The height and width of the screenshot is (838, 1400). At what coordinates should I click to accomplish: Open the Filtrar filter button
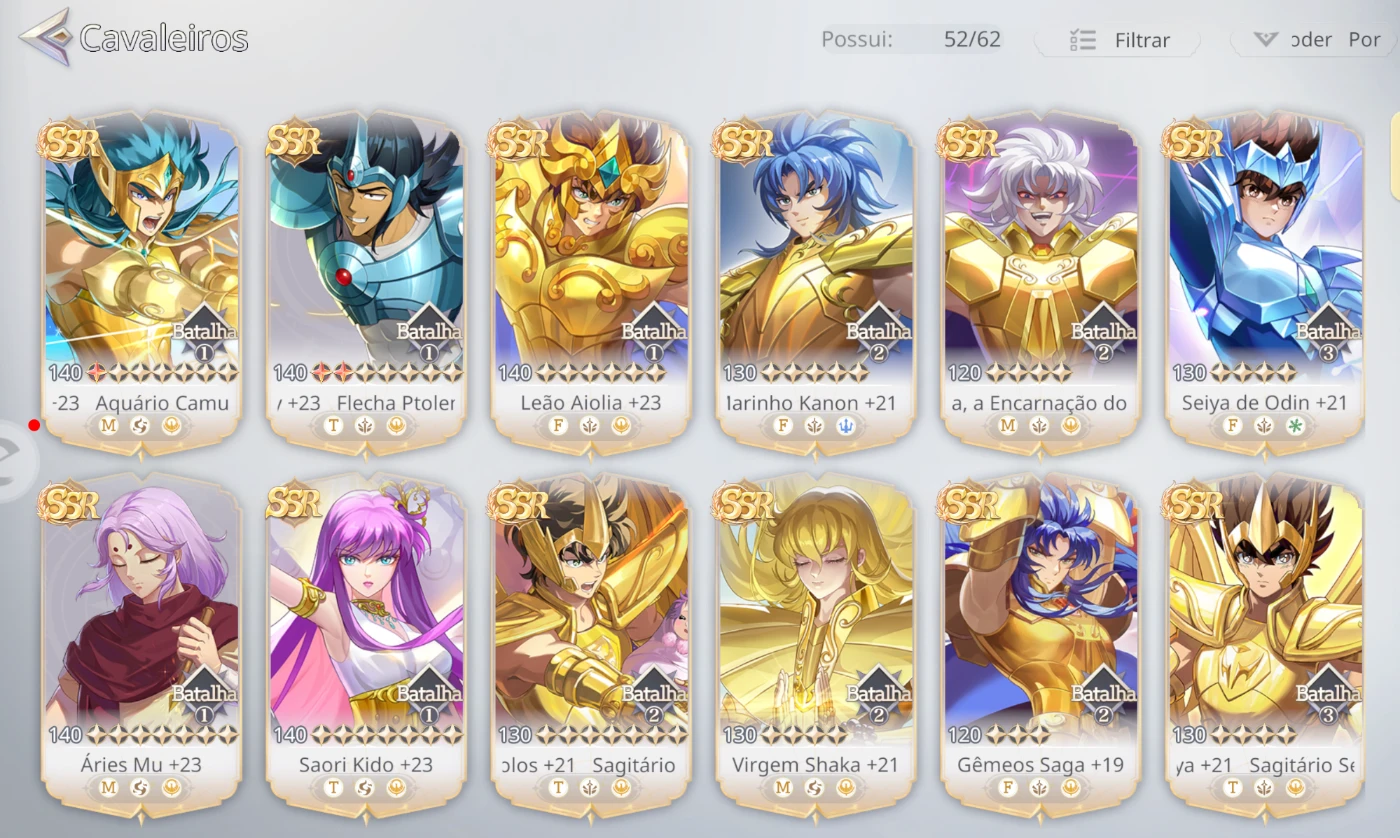point(1118,40)
